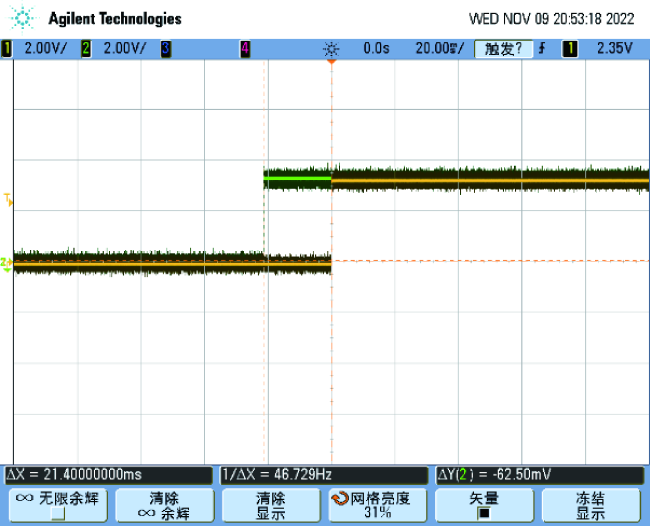This screenshot has width=650, height=526.
Task: Toggle the 无限余辉 infinite persistence softkey
Action: [x=56, y=504]
